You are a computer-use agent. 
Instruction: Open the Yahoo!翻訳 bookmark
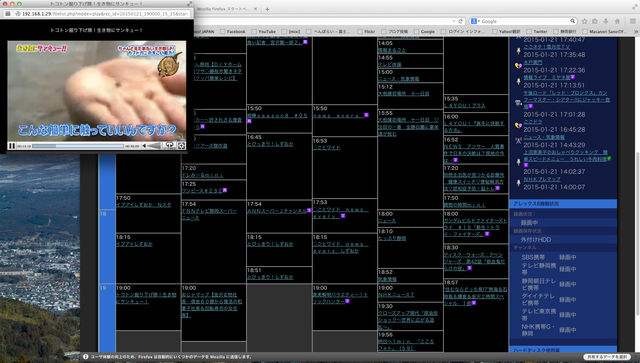[506, 31]
